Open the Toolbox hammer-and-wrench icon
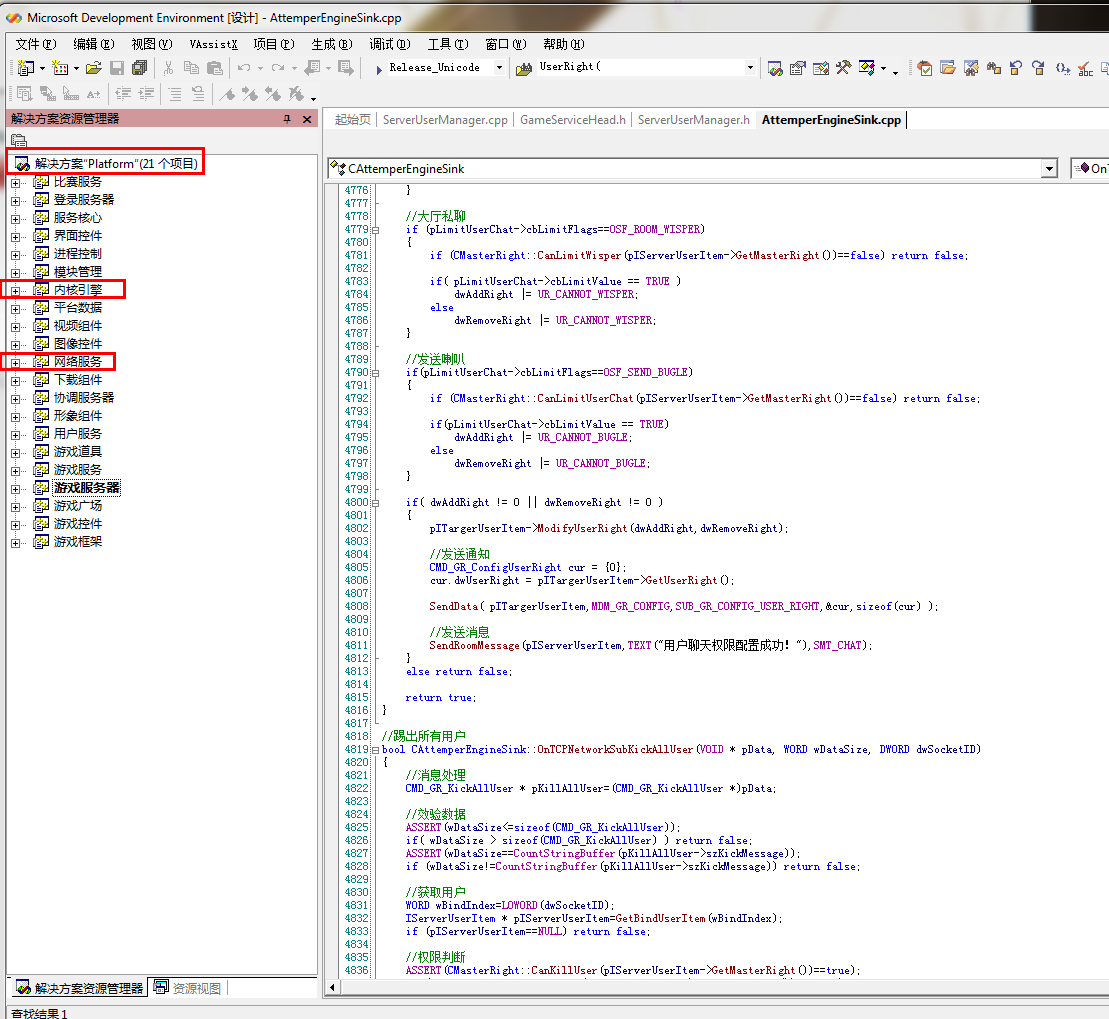This screenshot has width=1109, height=1019. click(x=843, y=68)
